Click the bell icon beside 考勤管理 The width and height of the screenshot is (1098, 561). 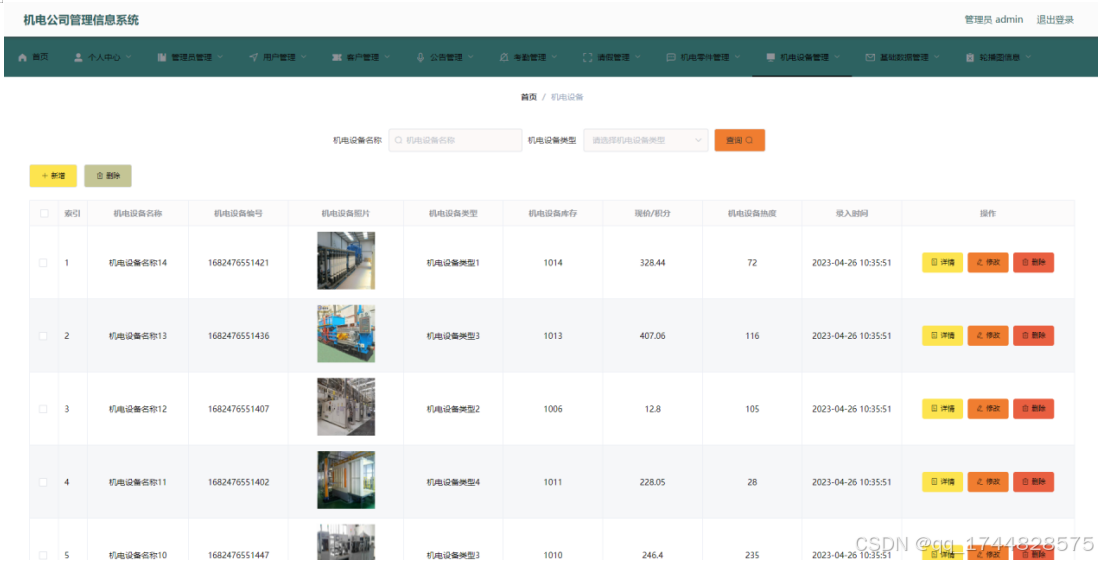[x=504, y=57]
